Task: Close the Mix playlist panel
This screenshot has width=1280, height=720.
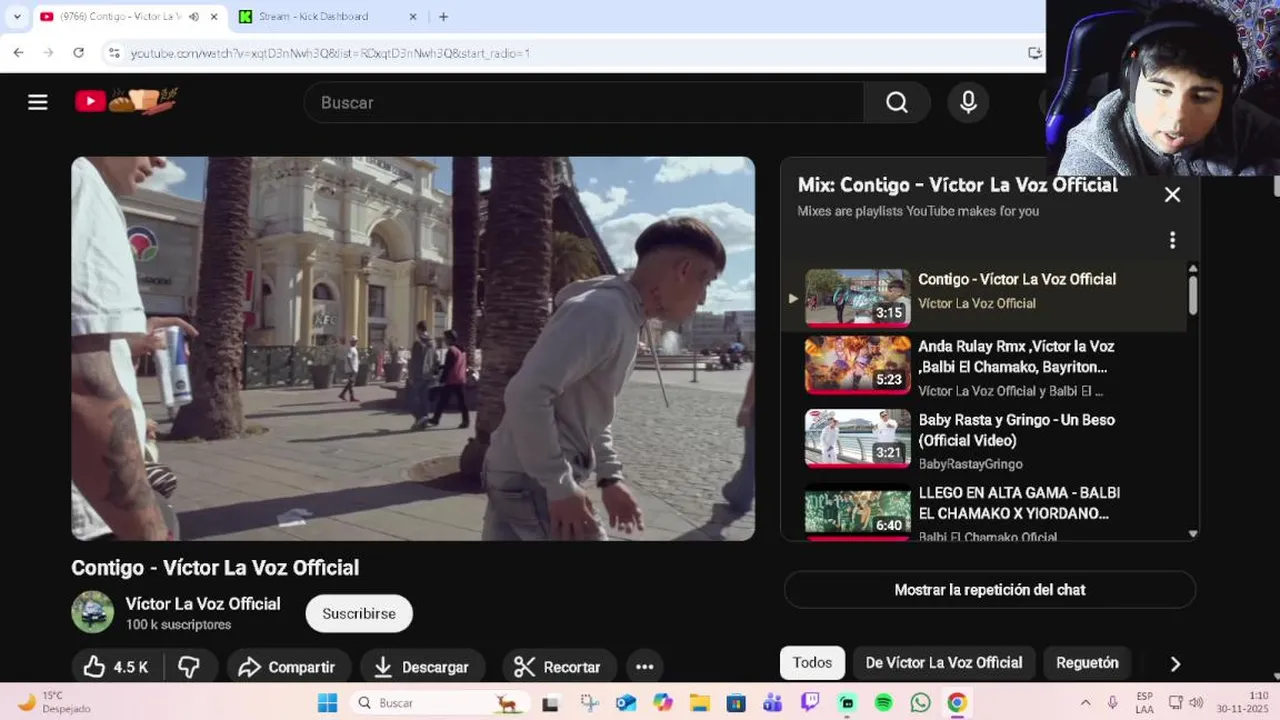Action: 1172,195
